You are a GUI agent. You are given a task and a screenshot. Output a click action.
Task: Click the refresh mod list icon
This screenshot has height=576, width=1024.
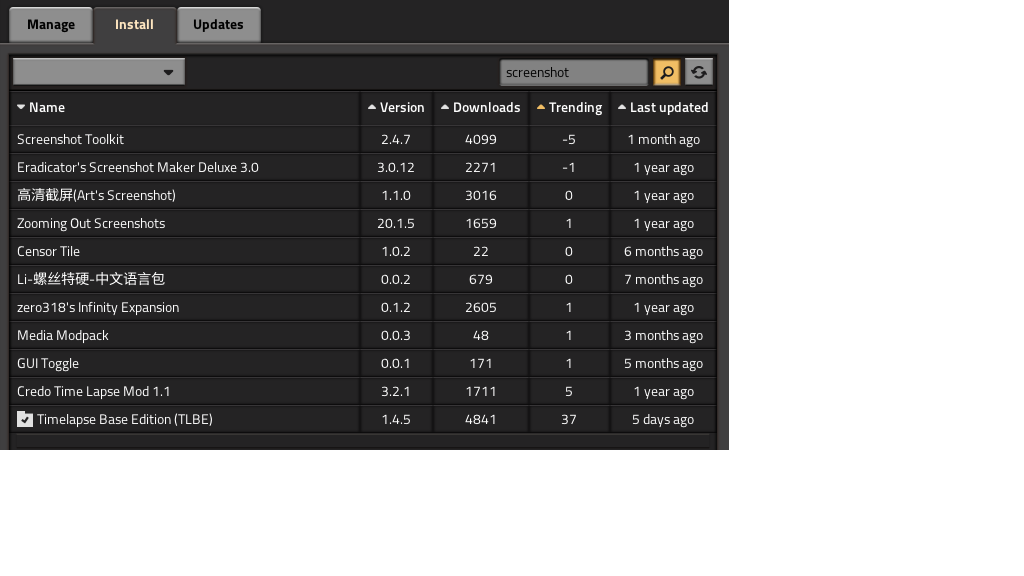pos(699,72)
